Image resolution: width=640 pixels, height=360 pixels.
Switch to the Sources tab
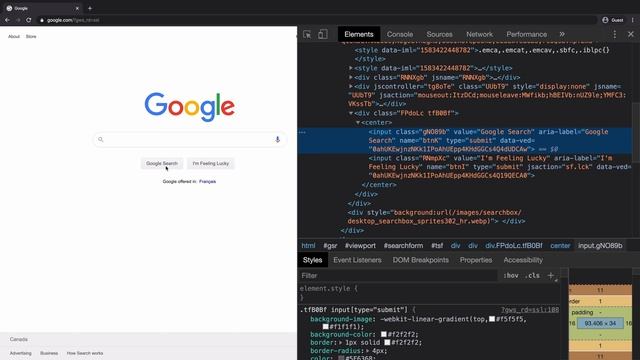coord(440,34)
